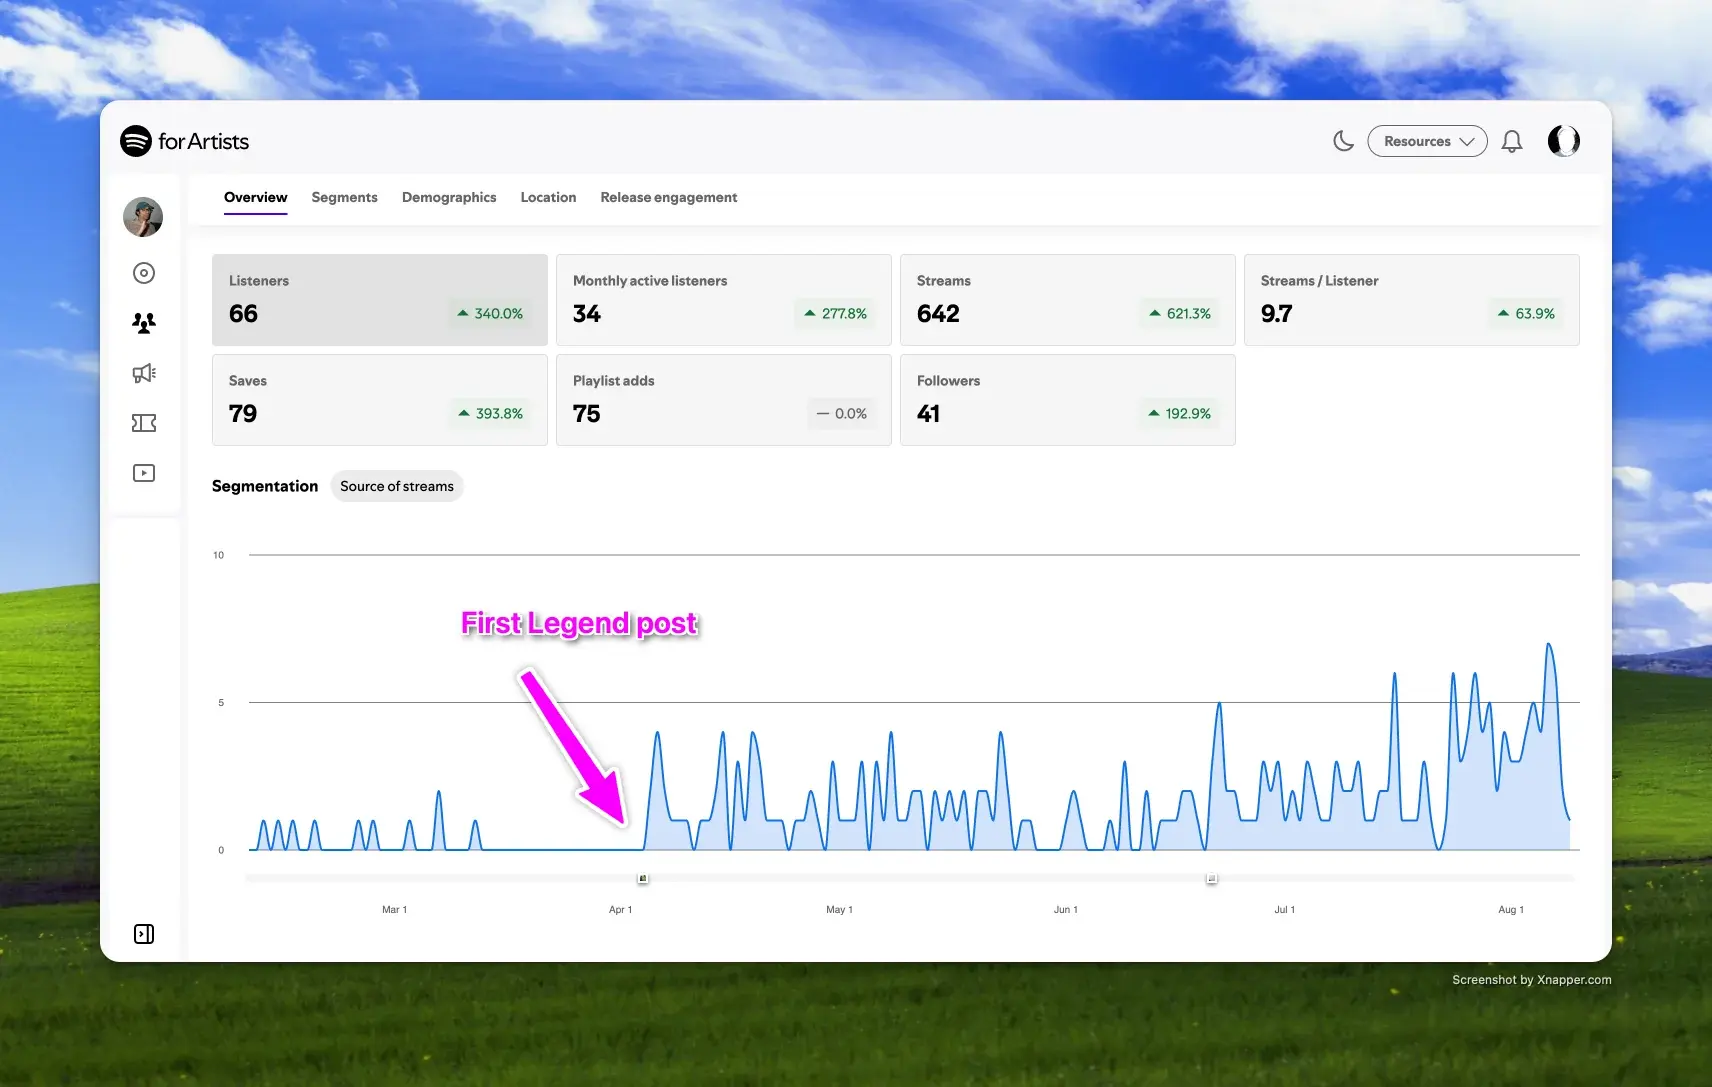
Task: Open the Concerts ticket icon
Action: [x=144, y=423]
